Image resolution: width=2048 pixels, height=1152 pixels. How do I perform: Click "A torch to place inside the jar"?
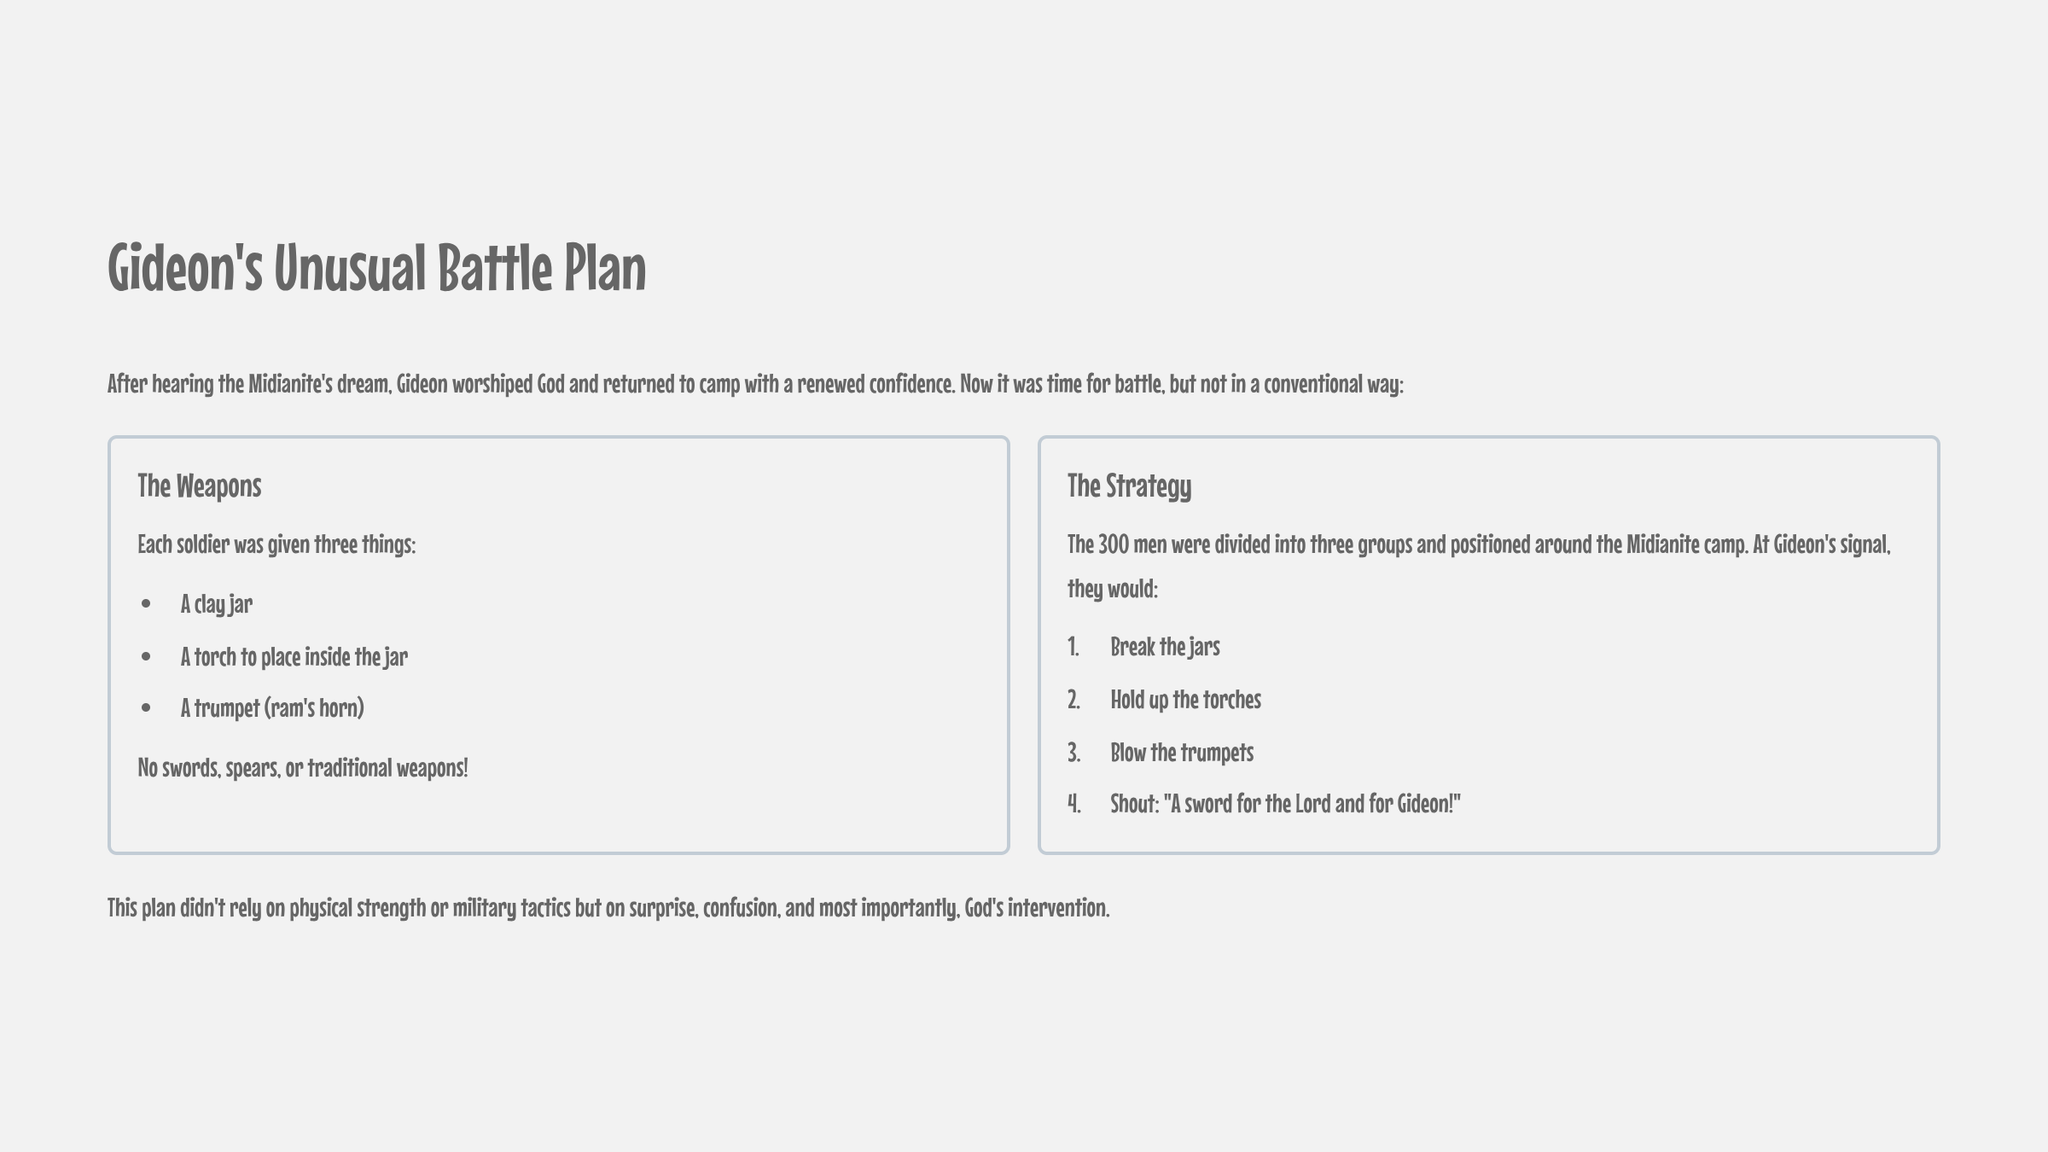[294, 657]
